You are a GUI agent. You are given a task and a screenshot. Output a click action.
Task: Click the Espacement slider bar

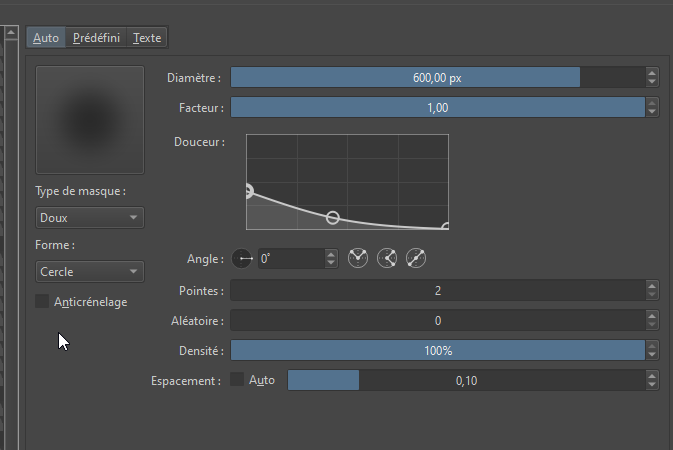point(465,380)
